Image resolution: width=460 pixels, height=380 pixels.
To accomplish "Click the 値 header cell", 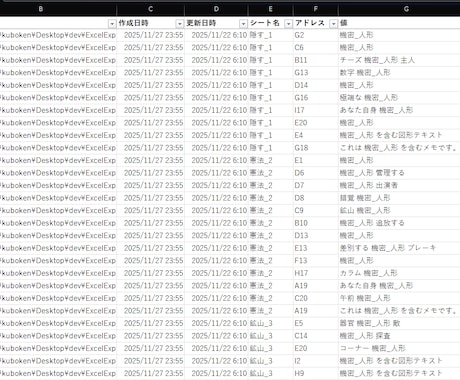I will 399,23.
